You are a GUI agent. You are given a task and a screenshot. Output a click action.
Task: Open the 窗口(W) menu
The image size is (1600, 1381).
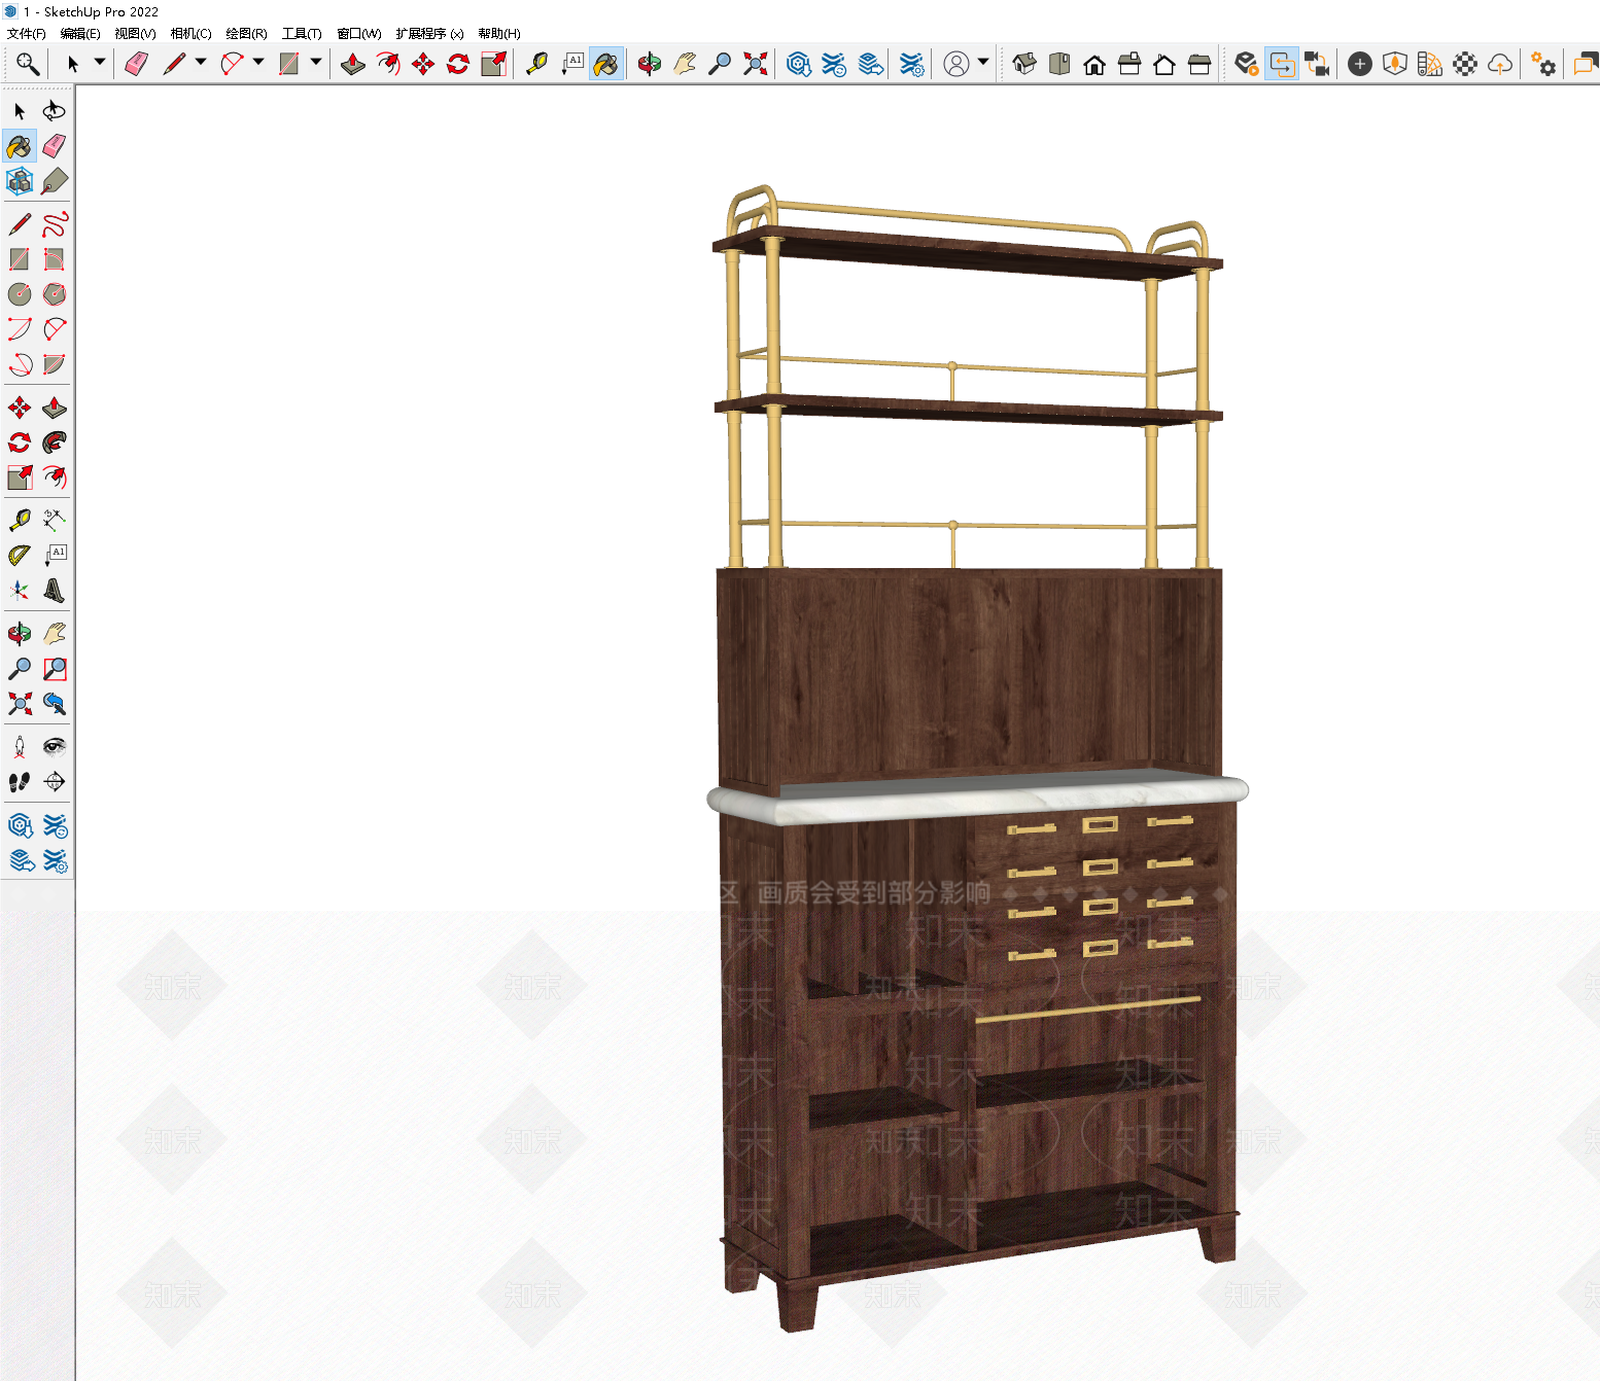pos(359,33)
